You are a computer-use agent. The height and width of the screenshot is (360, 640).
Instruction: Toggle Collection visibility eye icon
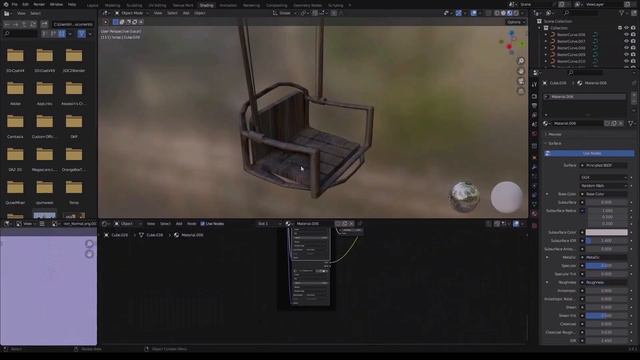click(x=626, y=28)
